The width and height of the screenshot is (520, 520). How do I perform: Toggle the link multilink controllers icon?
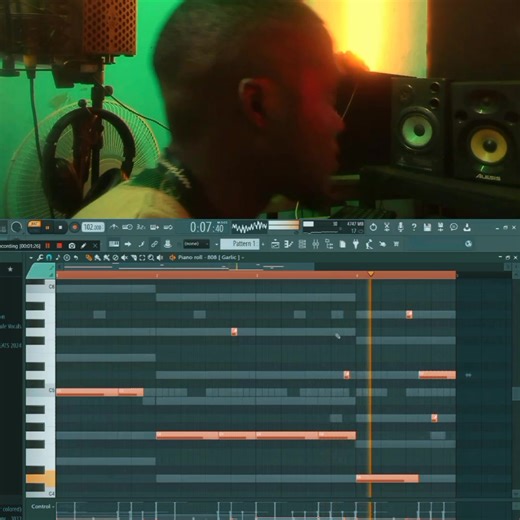tap(154, 244)
